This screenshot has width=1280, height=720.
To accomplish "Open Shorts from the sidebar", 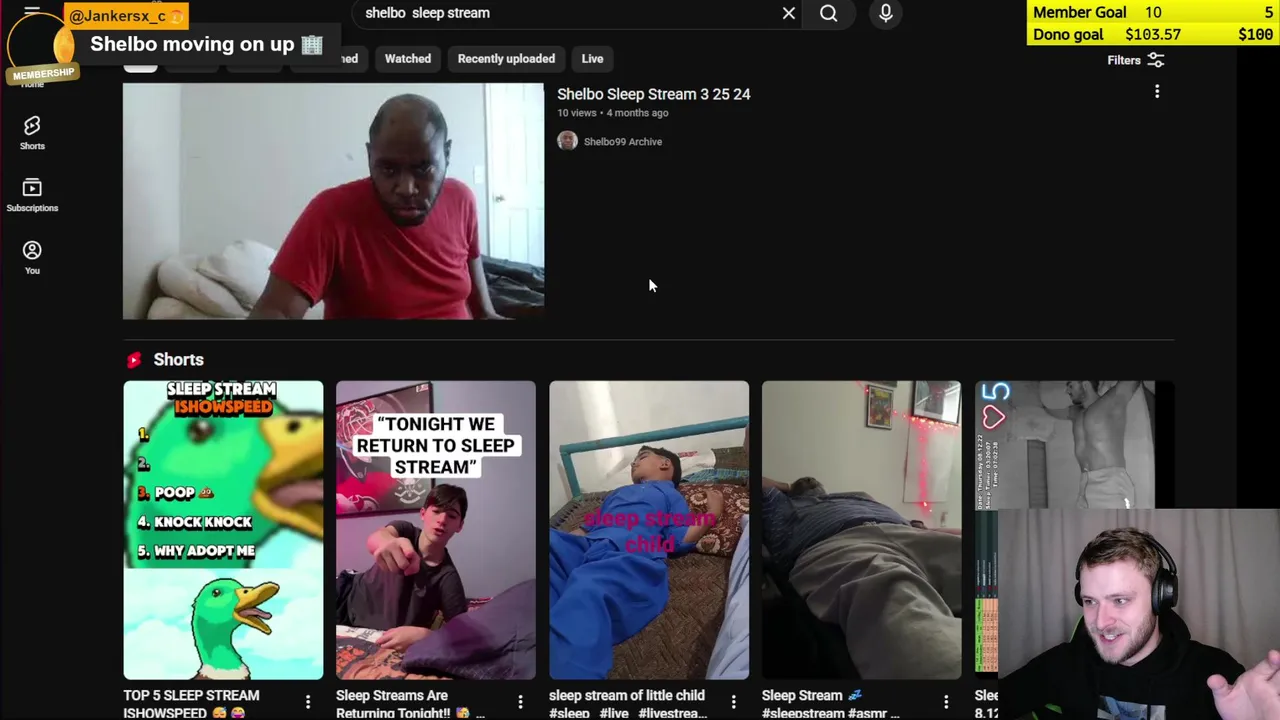I will click(x=32, y=133).
